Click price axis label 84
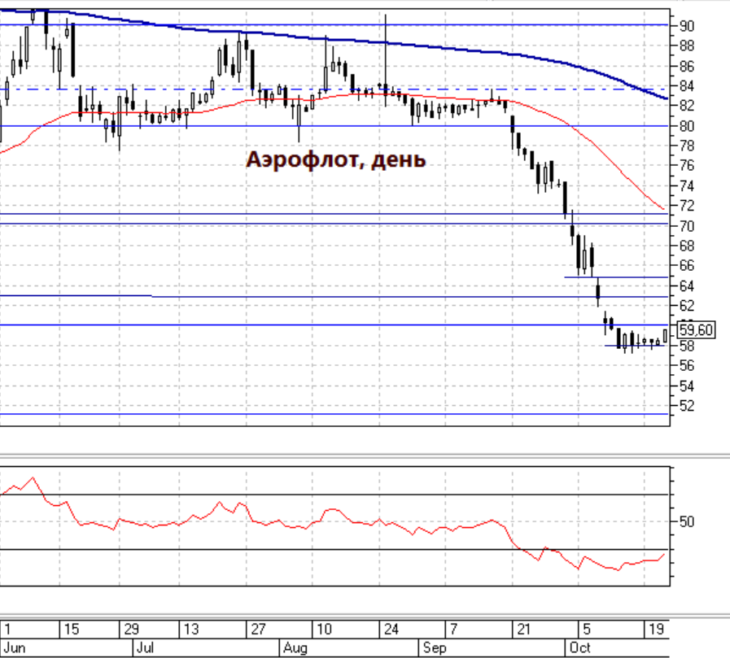 (687, 86)
